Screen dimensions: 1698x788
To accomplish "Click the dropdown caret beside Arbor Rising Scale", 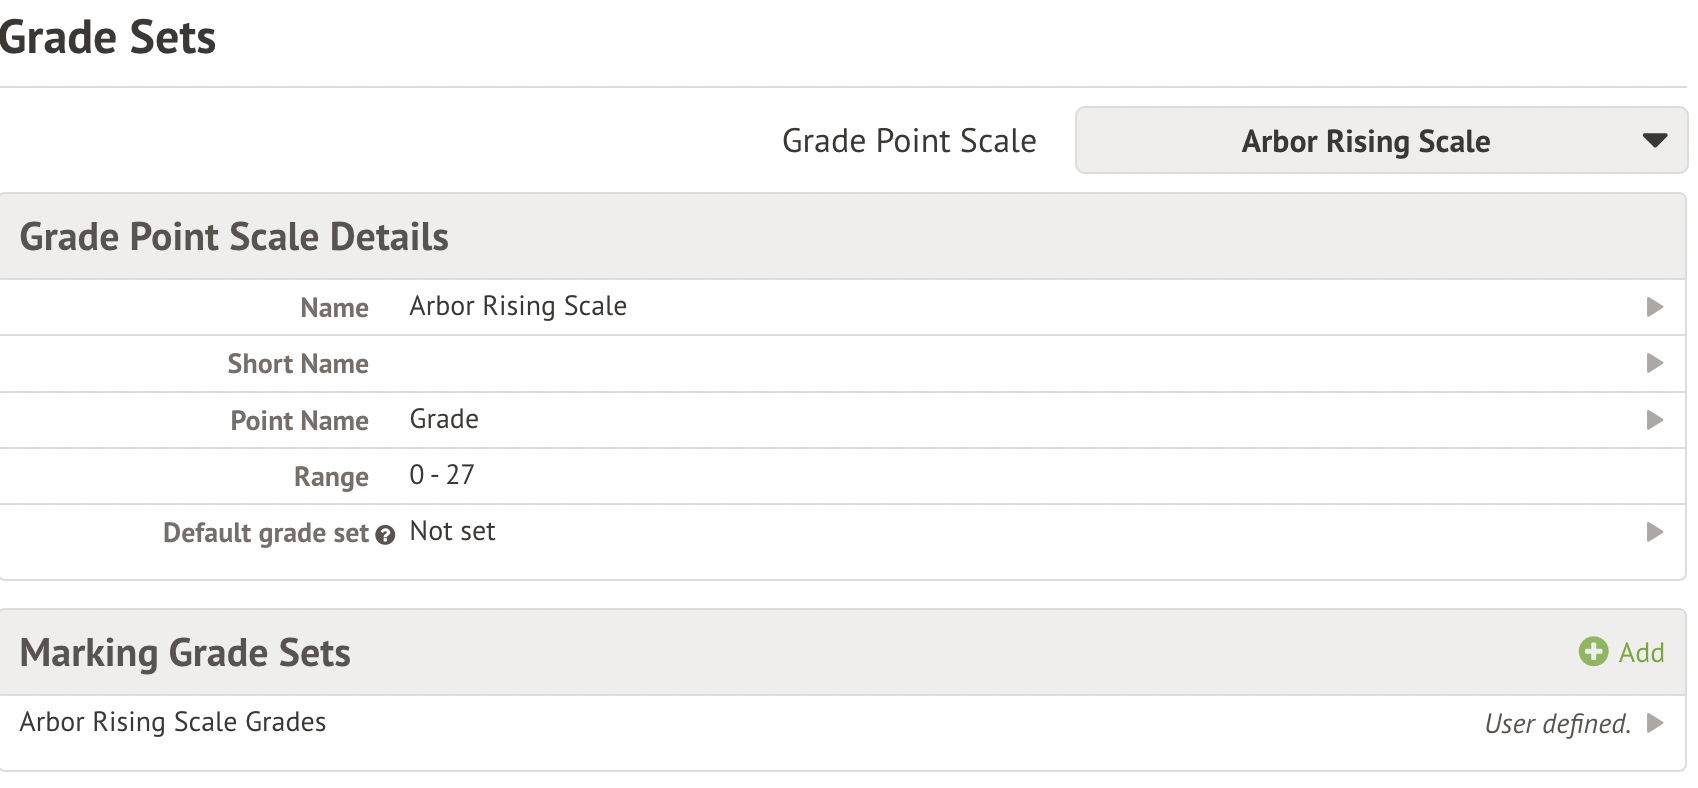I will pyautogui.click(x=1654, y=141).
